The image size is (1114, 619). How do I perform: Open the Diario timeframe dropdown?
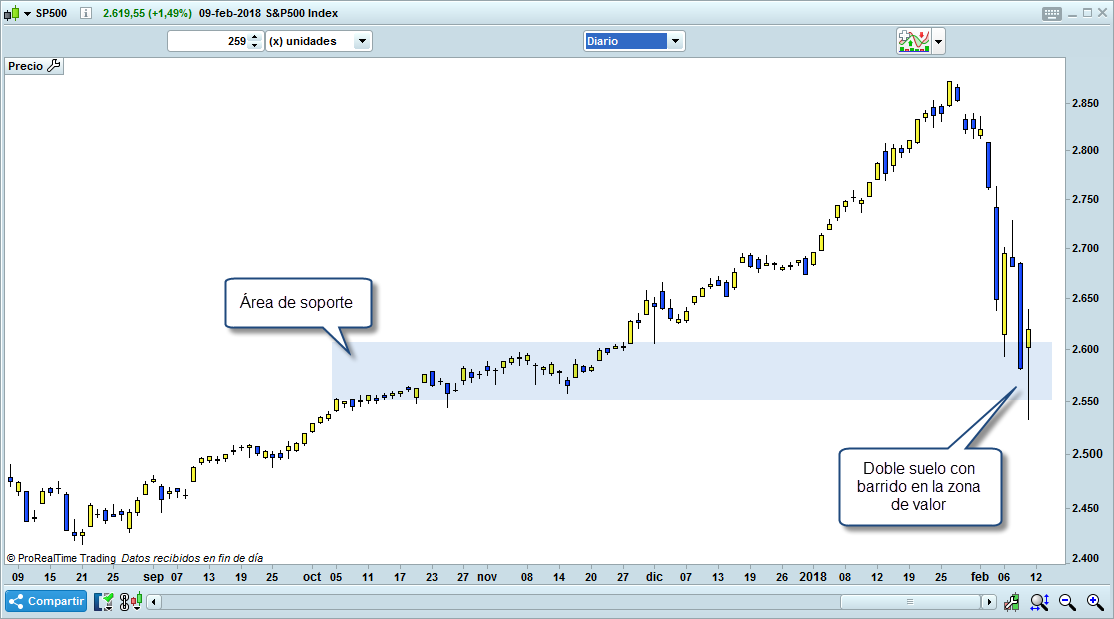(676, 41)
